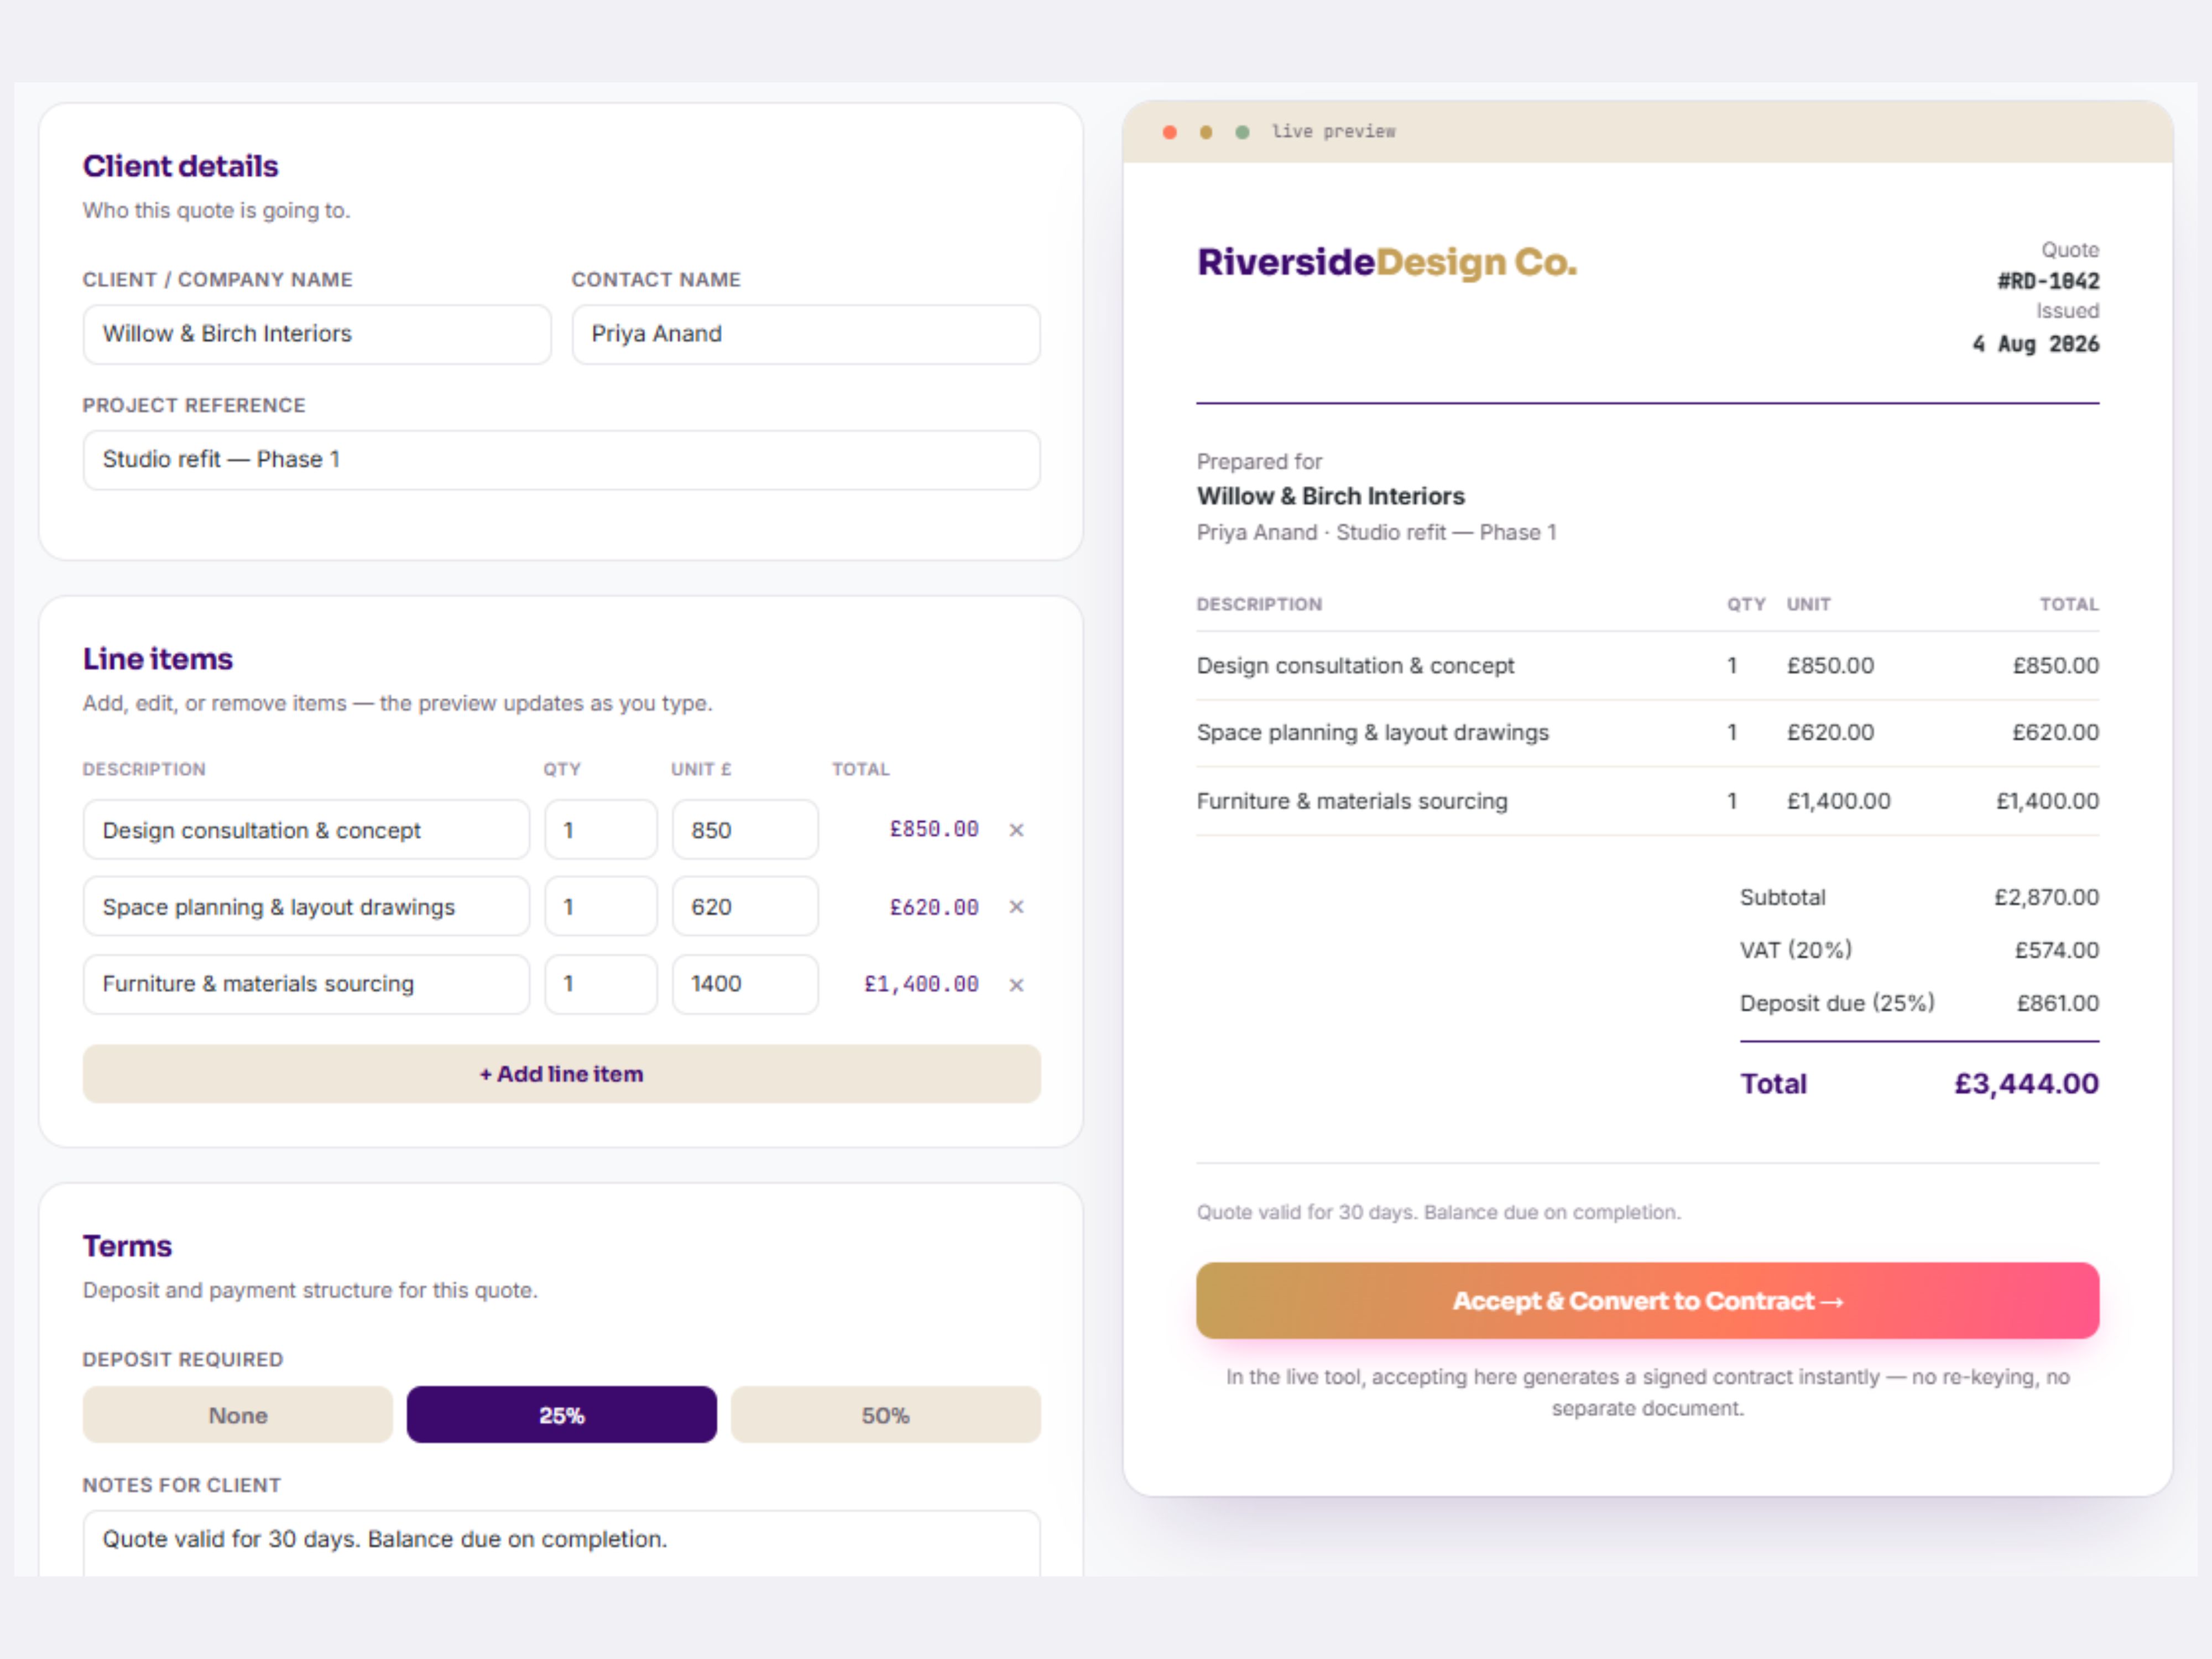Edit unit price field showing 850

746,830
